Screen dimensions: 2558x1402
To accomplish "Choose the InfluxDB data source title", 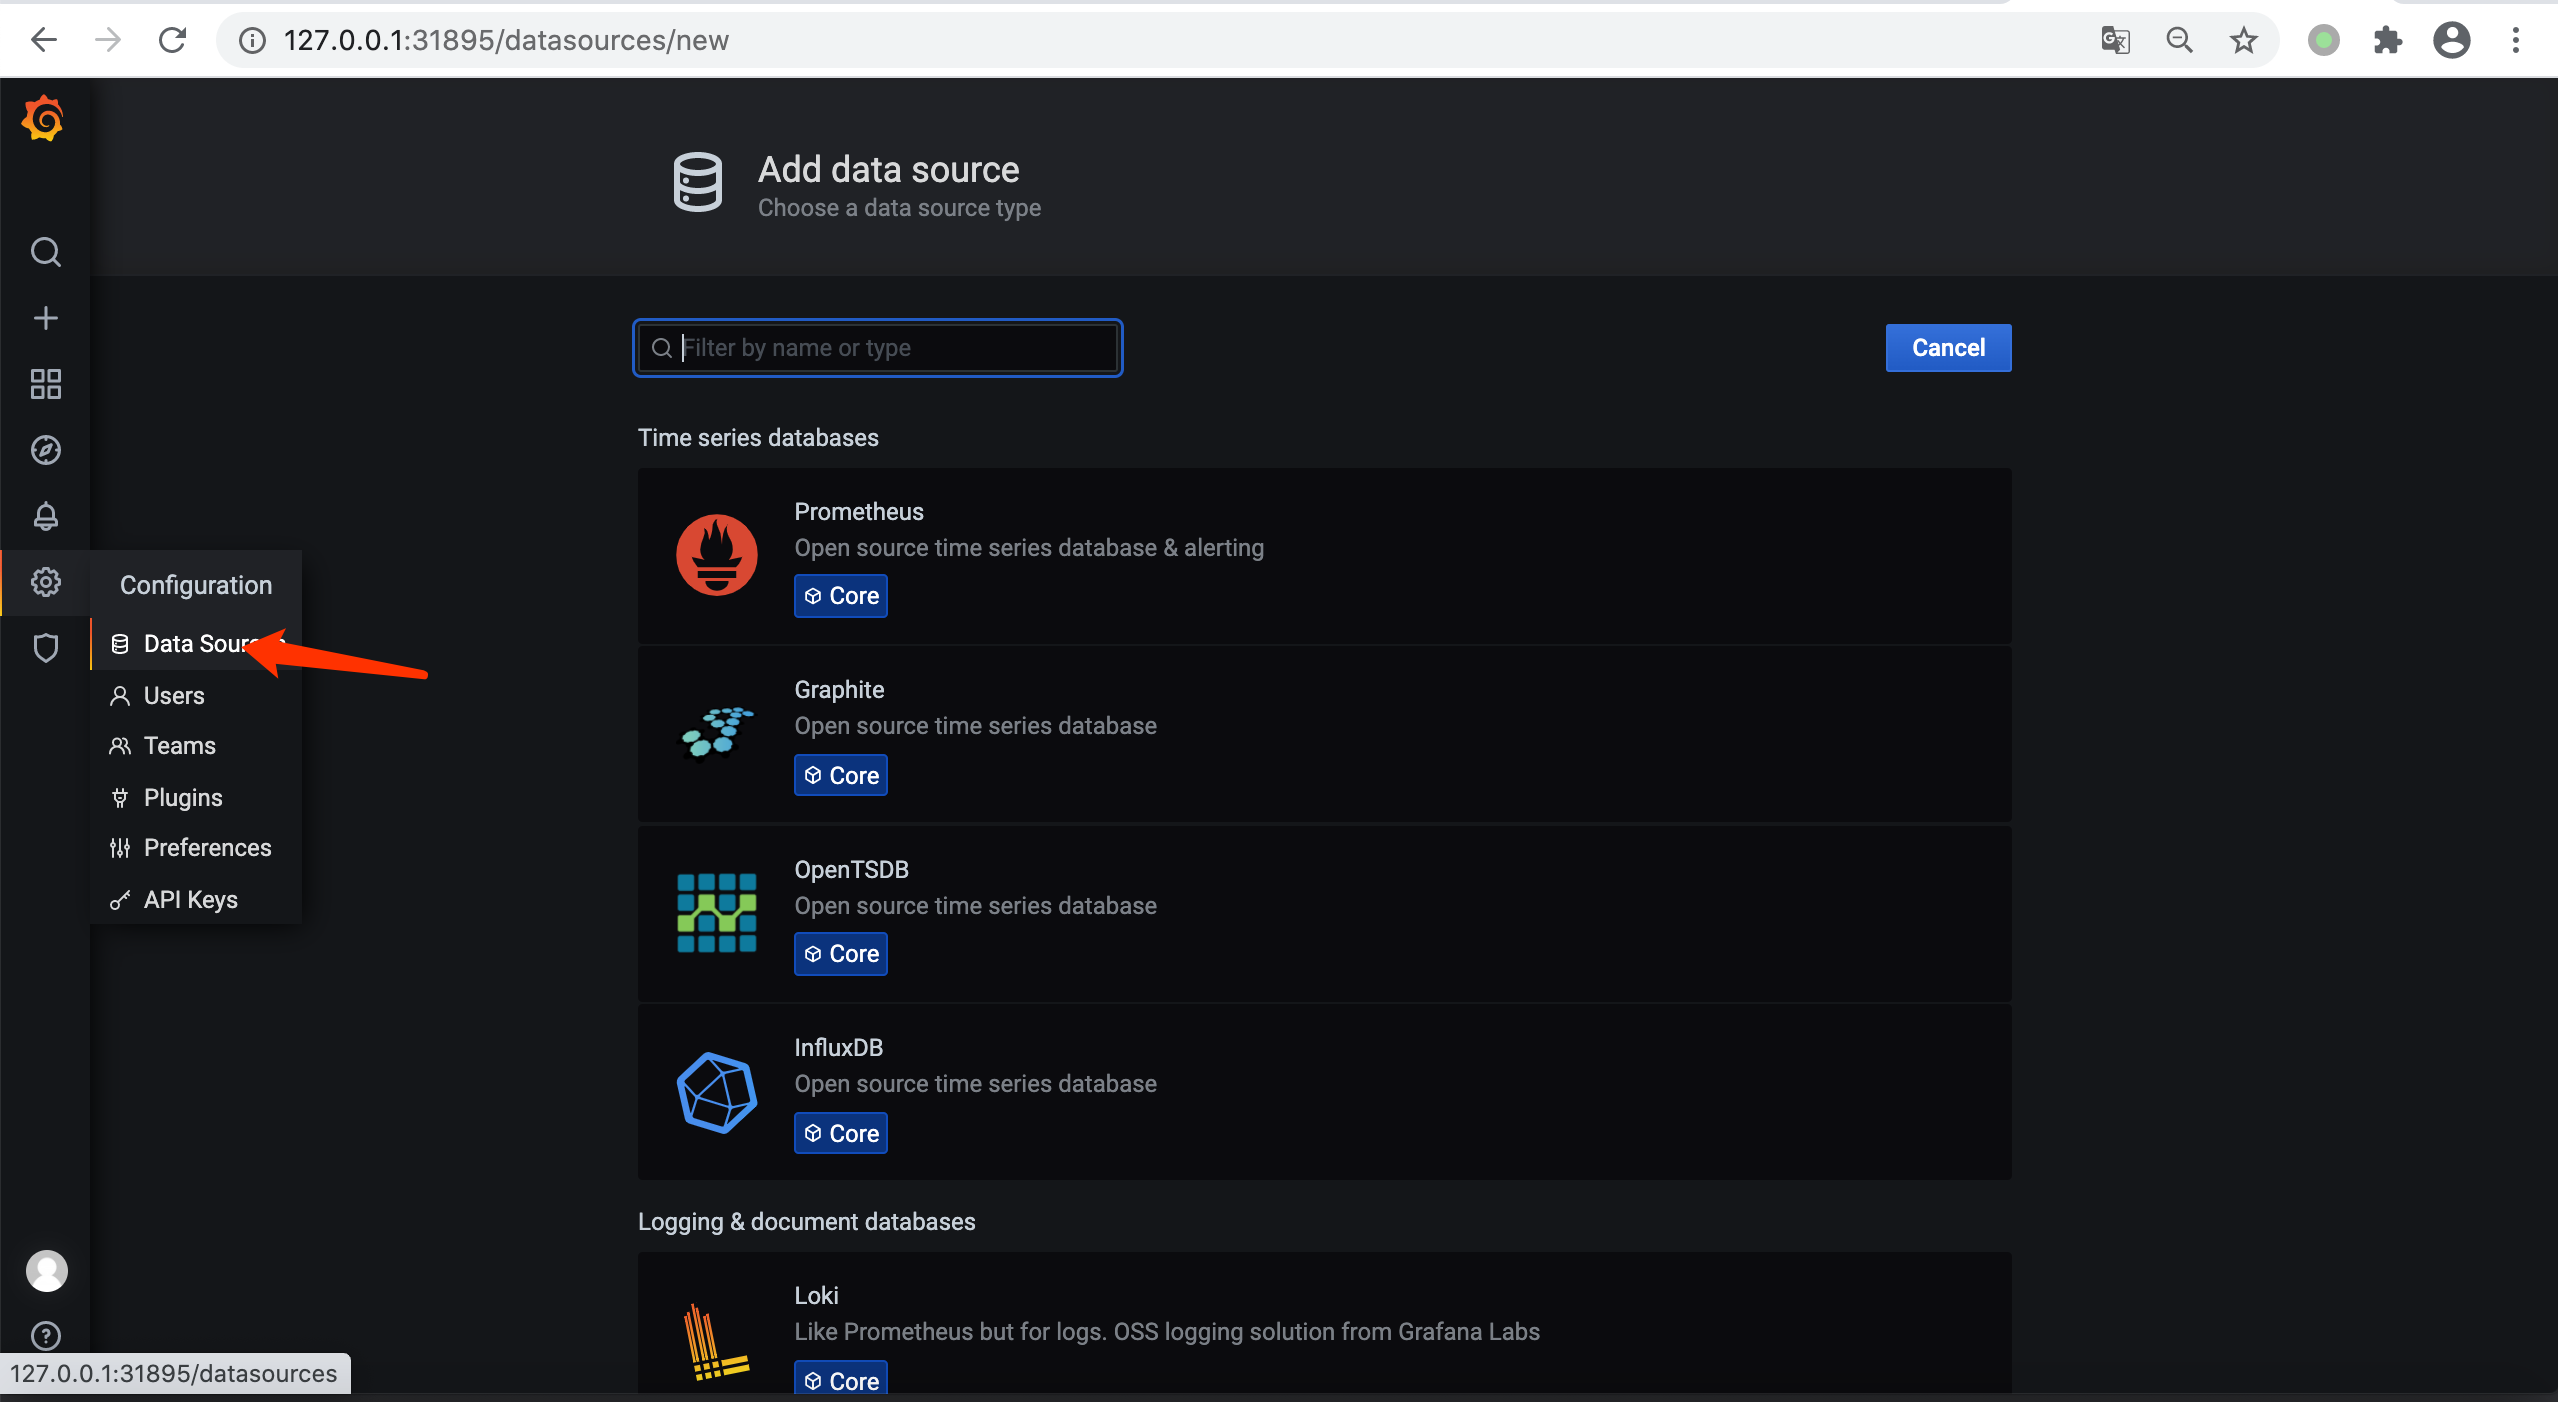I will [x=838, y=1048].
